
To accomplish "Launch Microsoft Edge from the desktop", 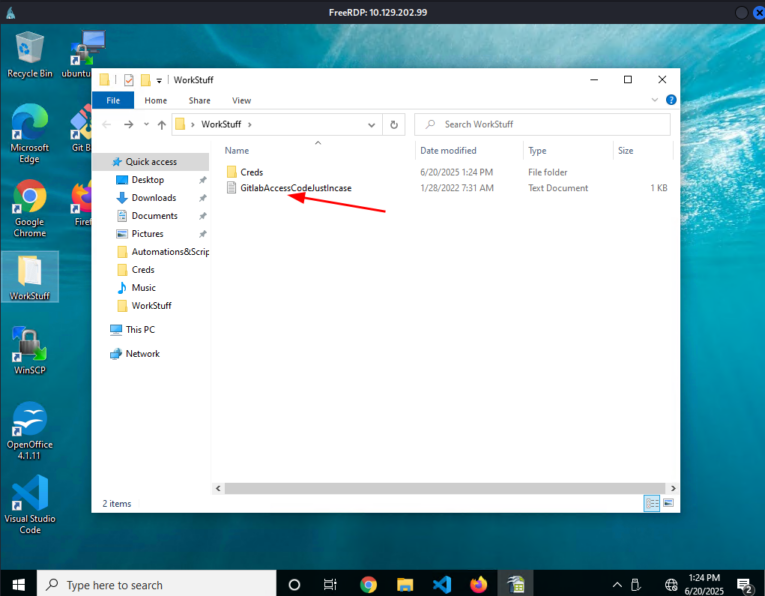I will (29, 126).
